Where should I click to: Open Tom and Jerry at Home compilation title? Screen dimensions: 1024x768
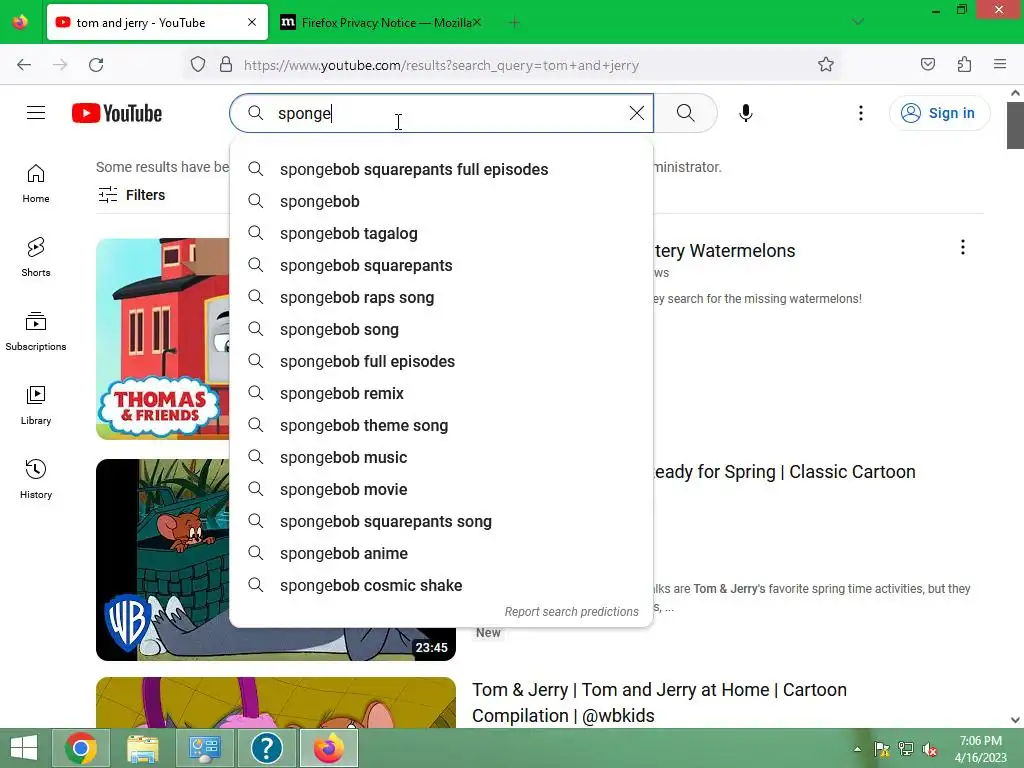[x=659, y=703]
